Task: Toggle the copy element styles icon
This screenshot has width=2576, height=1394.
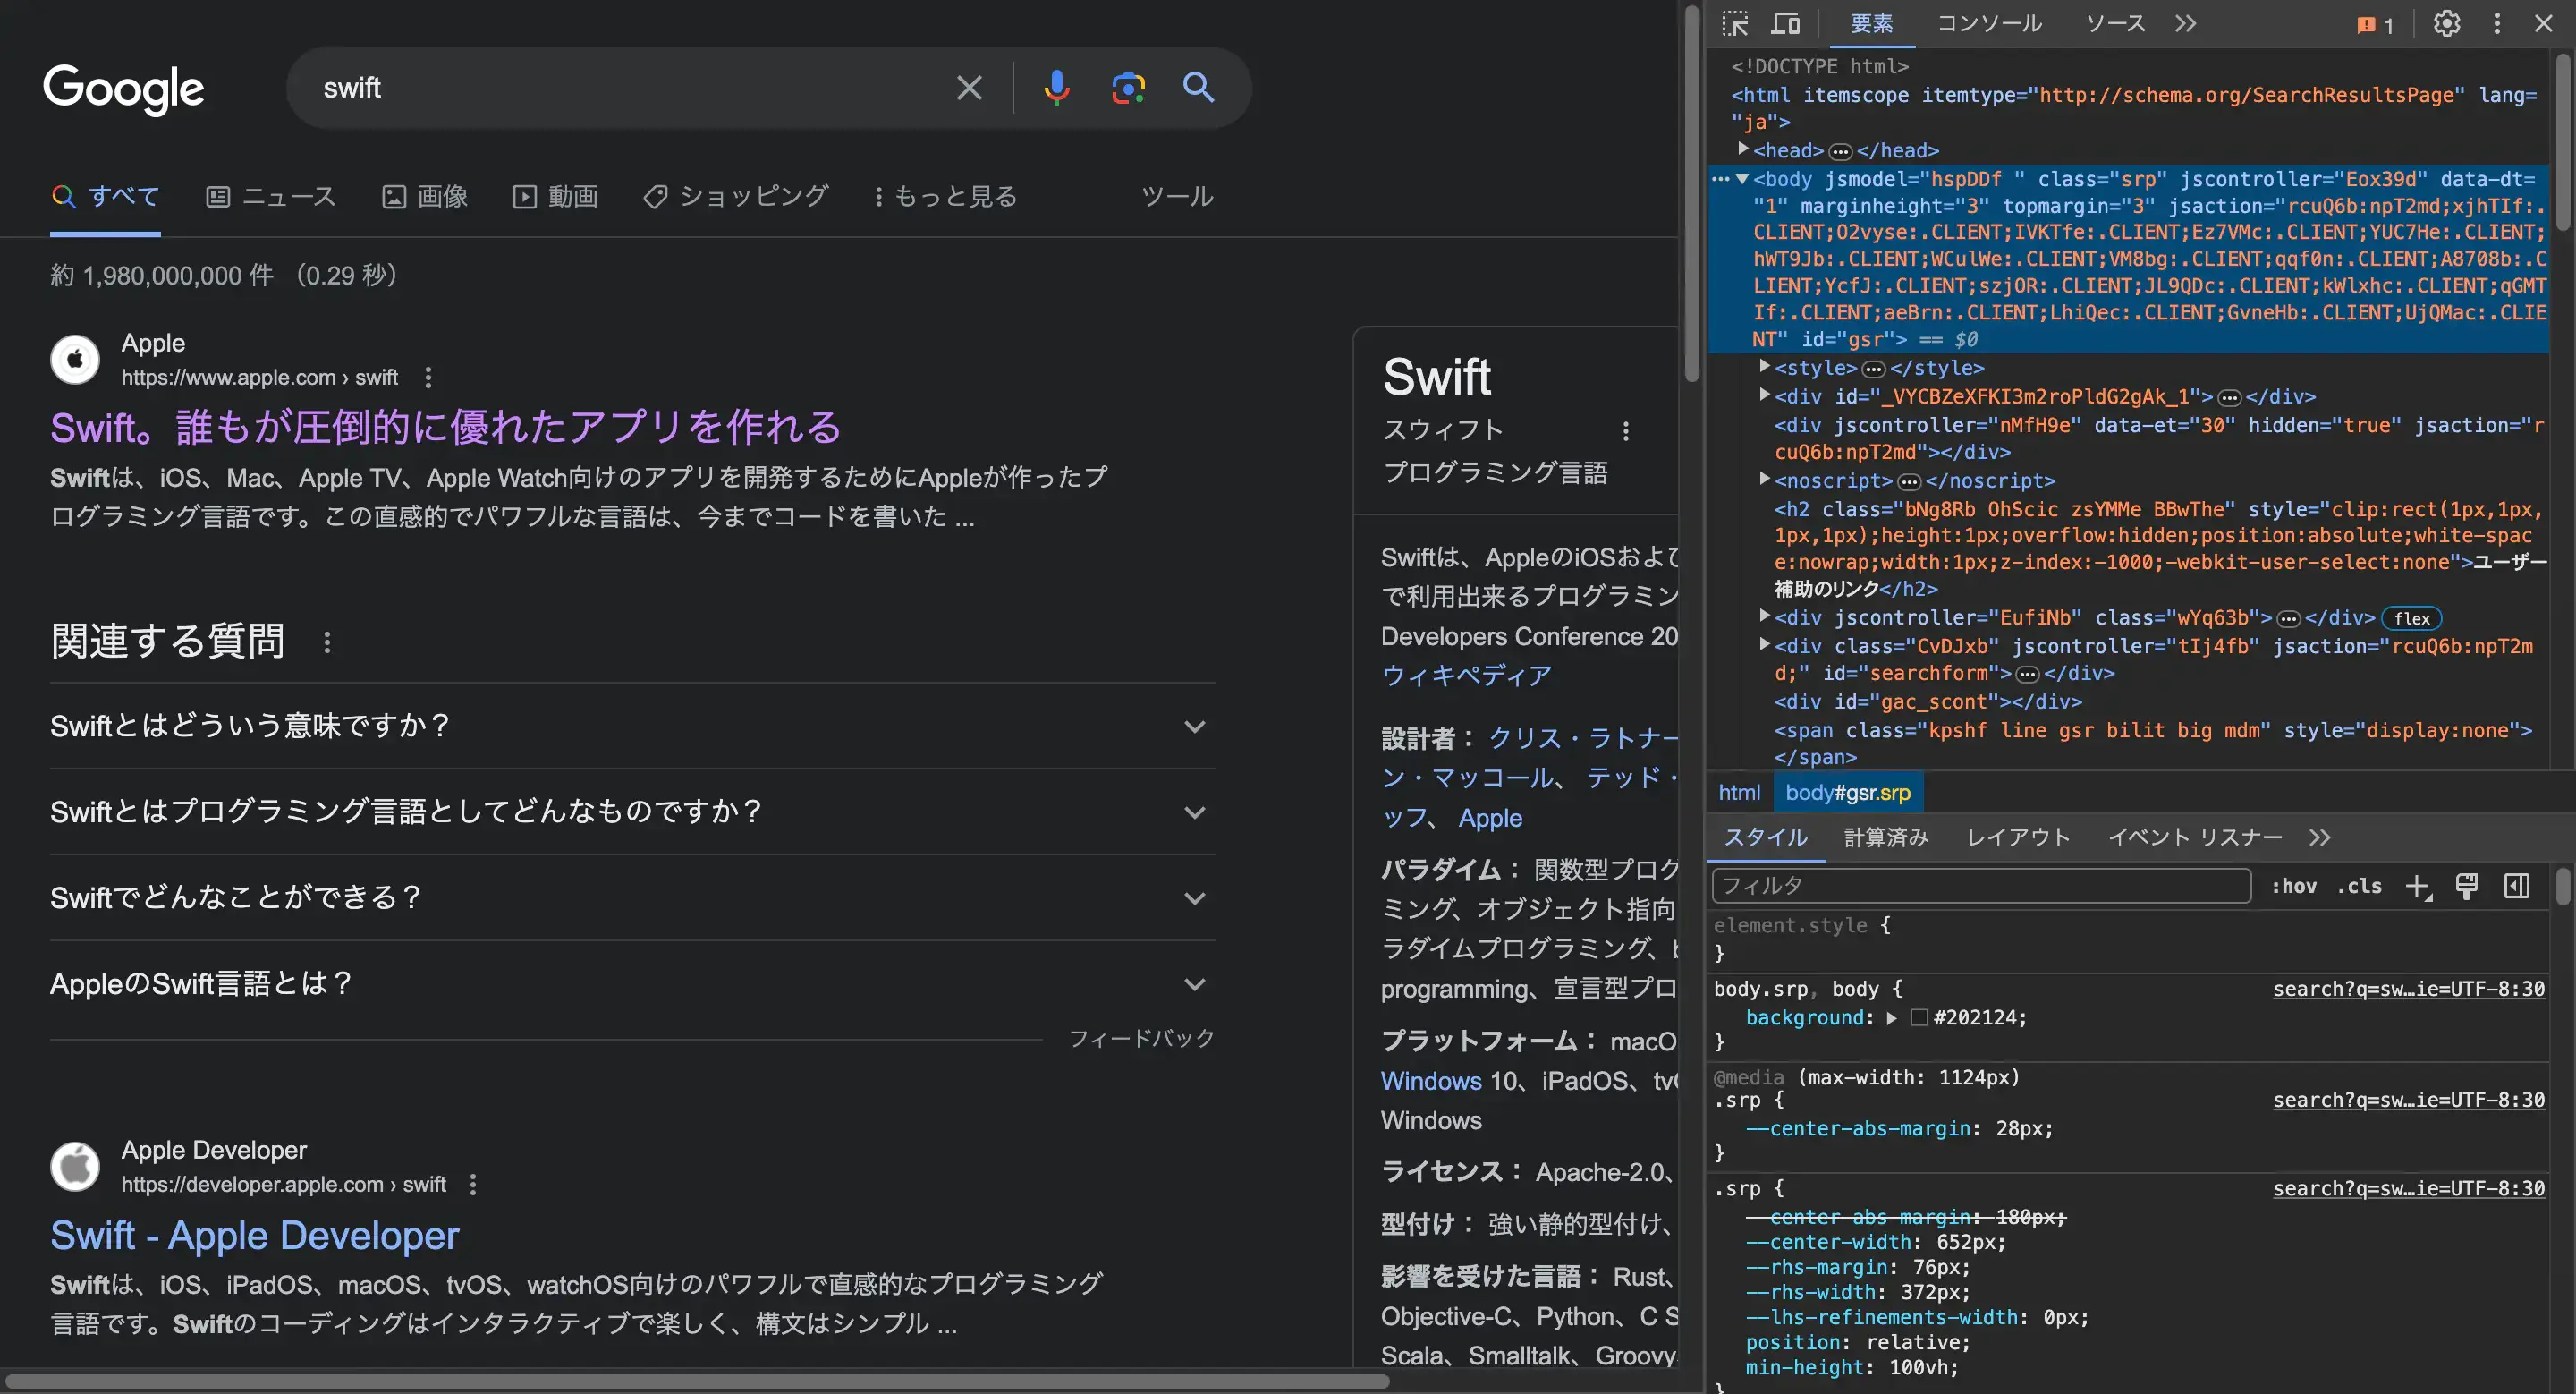Action: pos(2466,886)
